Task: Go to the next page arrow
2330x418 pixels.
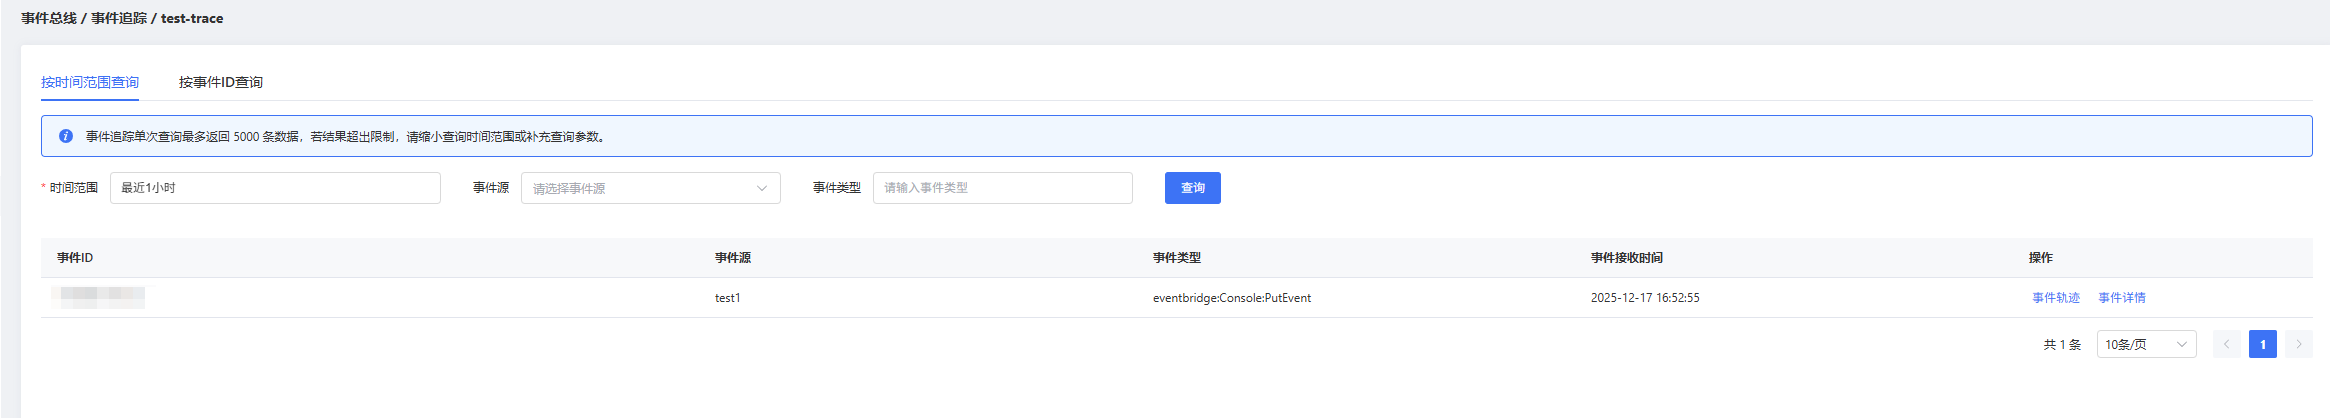Action: (2298, 344)
